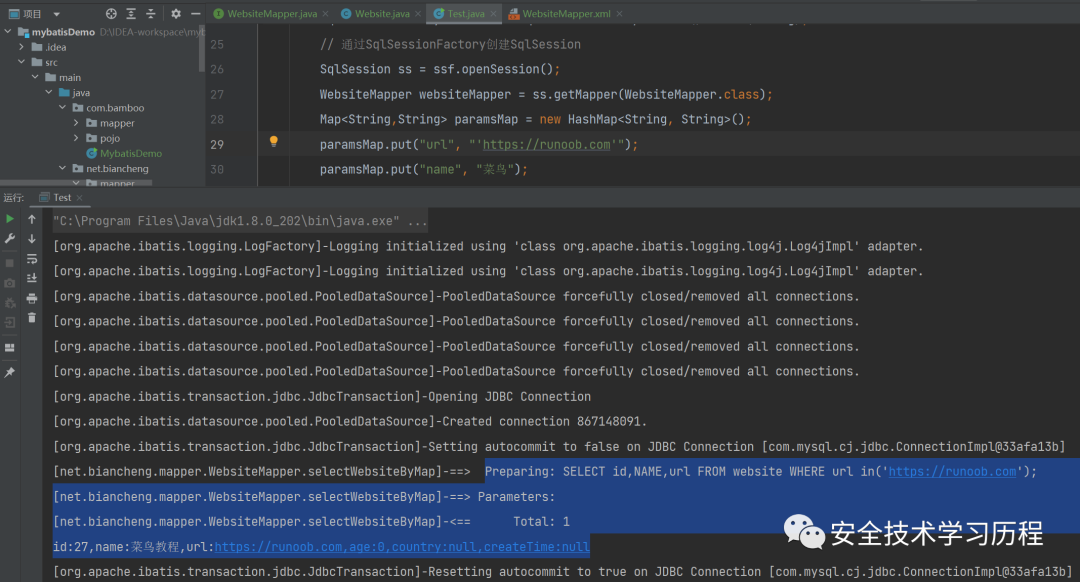Close the Test.java tab
Viewport: 1080px width, 582px height.
coord(493,14)
